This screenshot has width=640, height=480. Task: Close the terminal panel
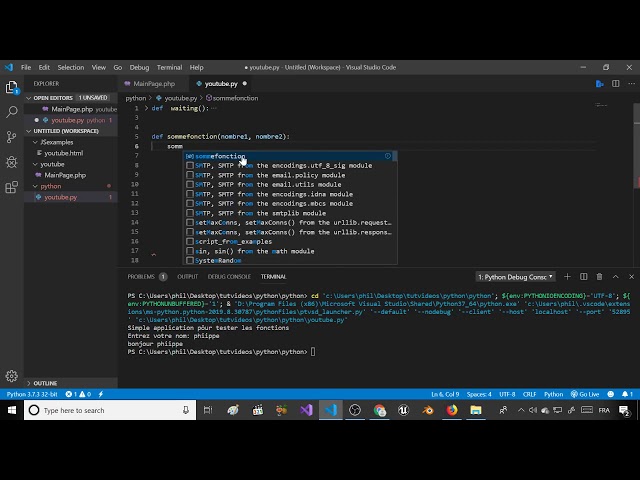[x=631, y=277]
